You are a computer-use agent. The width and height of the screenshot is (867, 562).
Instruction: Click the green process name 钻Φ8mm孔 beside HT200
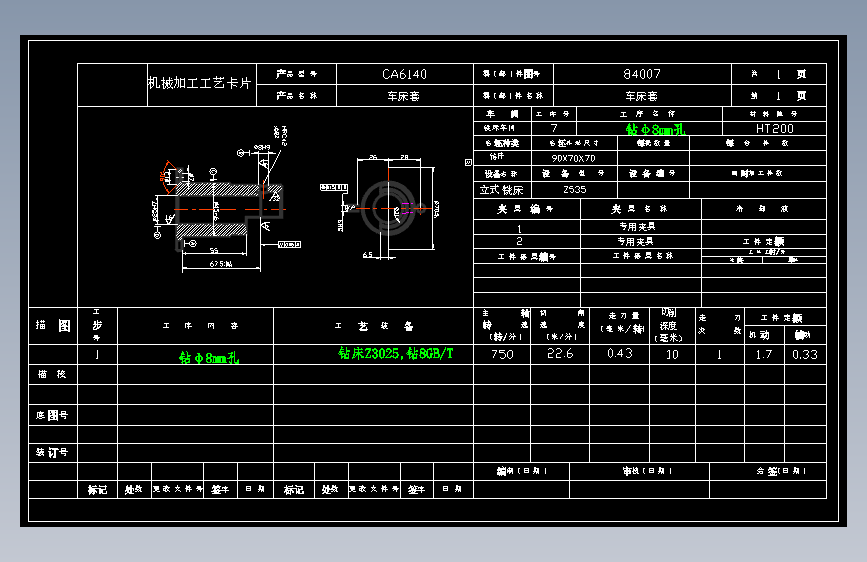pyautogui.click(x=656, y=129)
